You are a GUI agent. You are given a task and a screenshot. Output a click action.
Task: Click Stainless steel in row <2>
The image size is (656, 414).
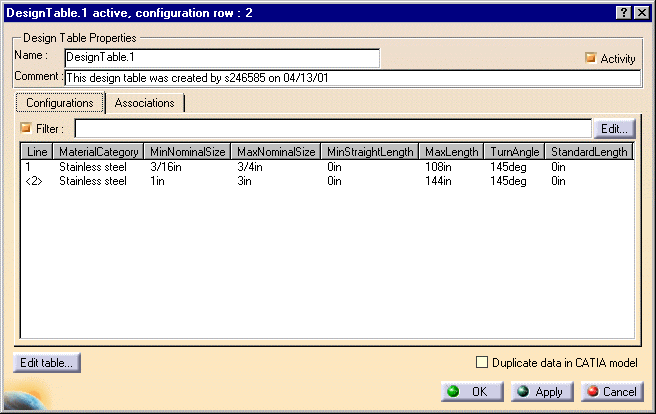[x=93, y=181]
